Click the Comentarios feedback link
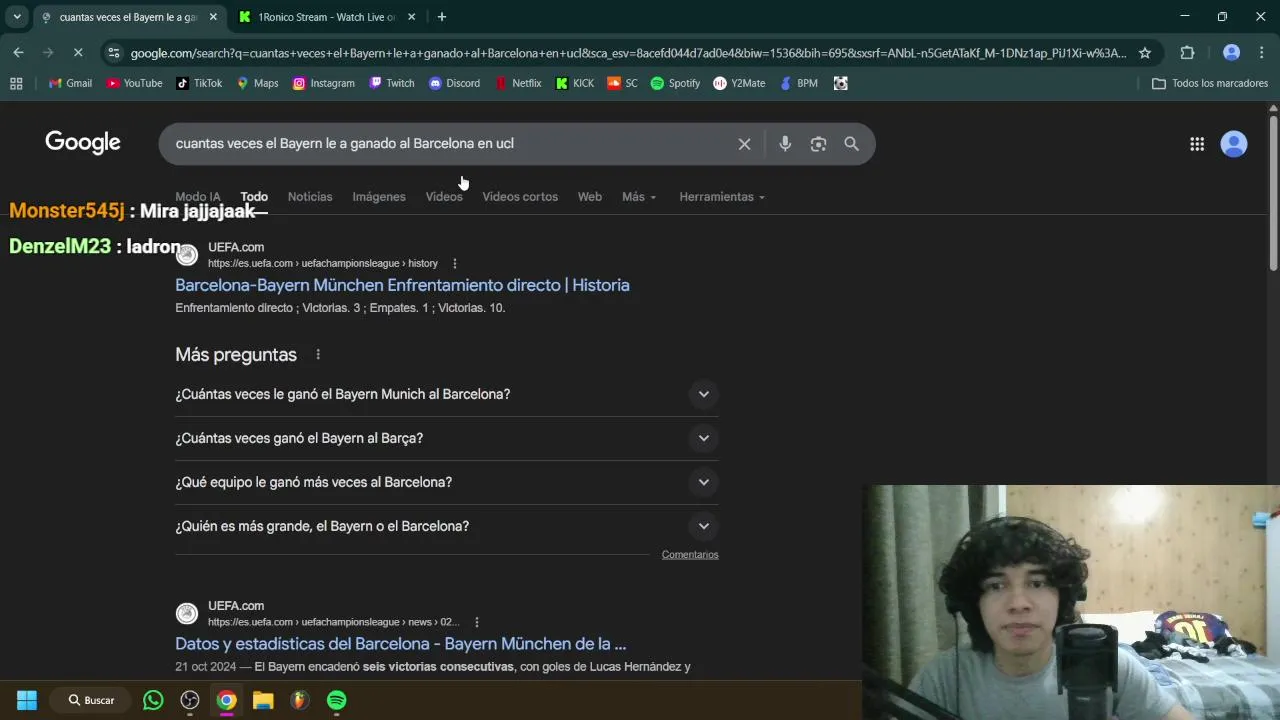 [690, 555]
